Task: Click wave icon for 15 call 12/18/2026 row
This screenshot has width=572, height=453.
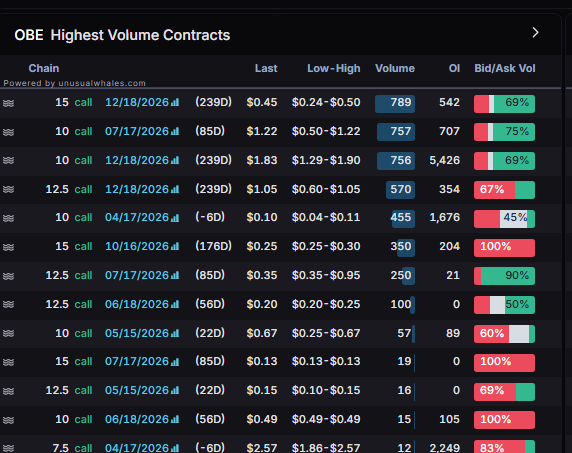Action: pos(8,103)
